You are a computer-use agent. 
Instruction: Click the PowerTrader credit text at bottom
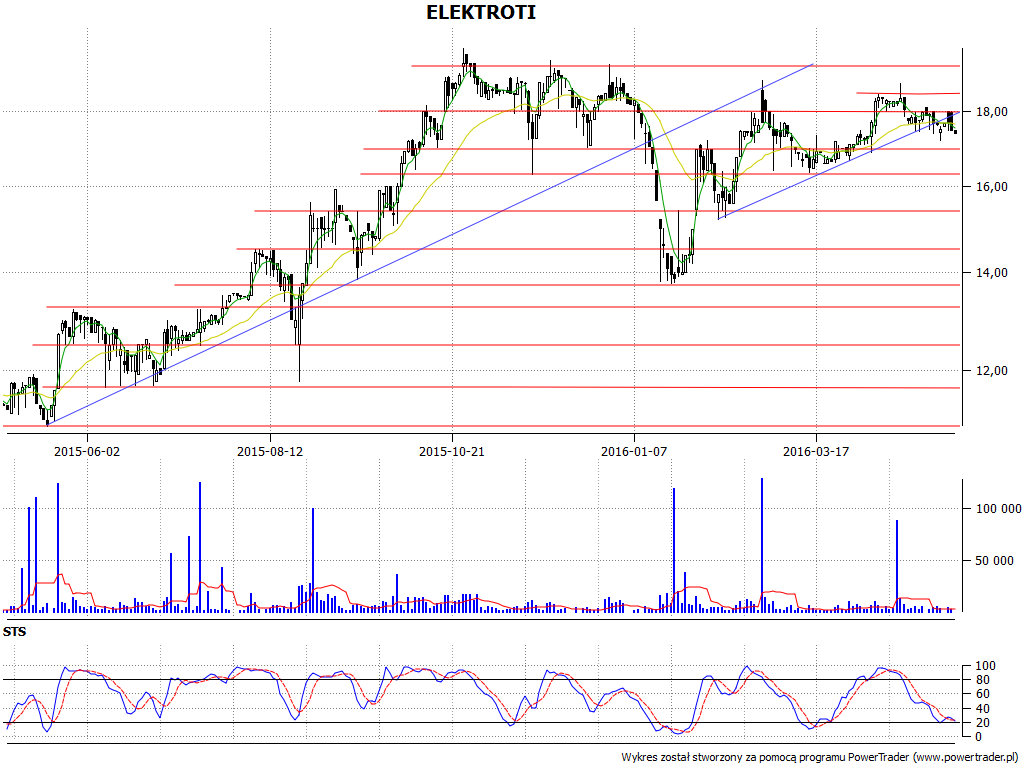pos(822,758)
